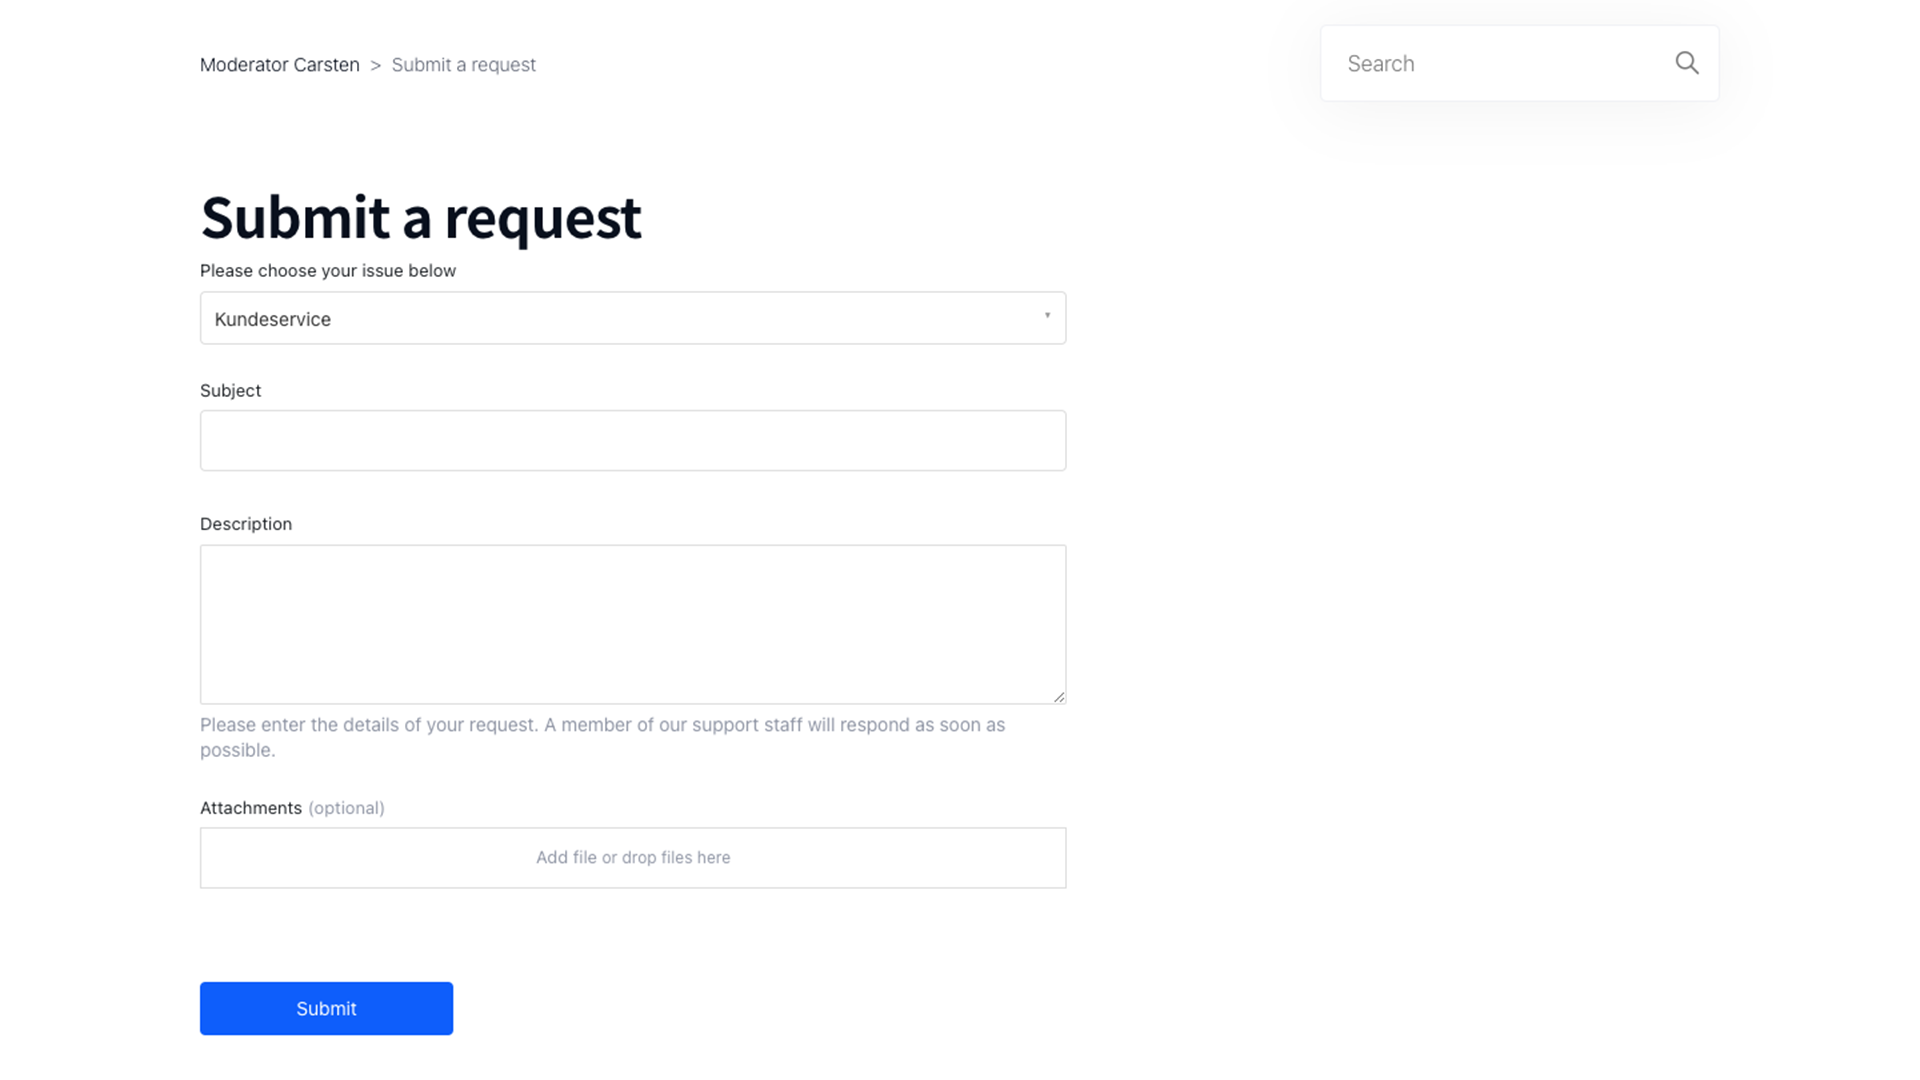The width and height of the screenshot is (1920, 1080).
Task: Click the 'Description' field label
Action: click(246, 524)
